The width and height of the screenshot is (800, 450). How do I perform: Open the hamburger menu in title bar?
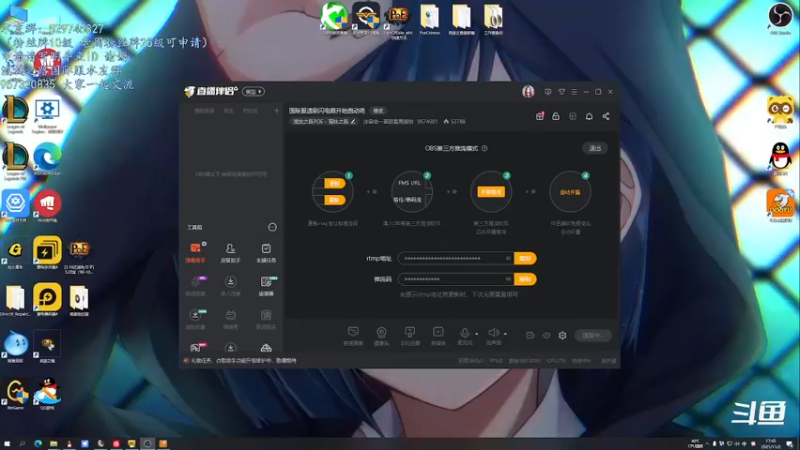[574, 92]
